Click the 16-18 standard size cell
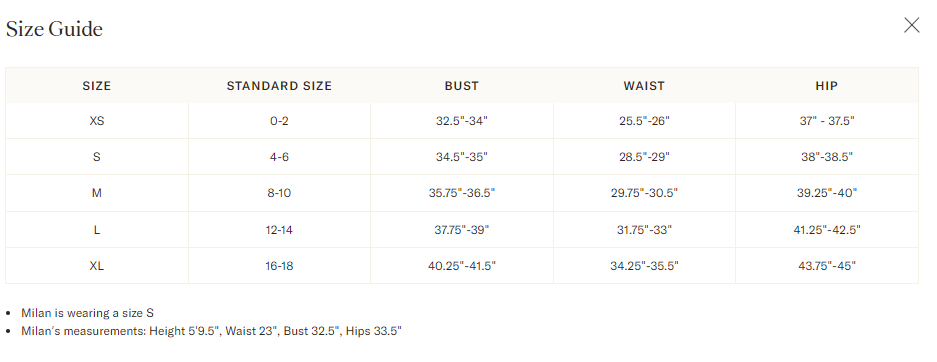The width and height of the screenshot is (937, 362). [279, 266]
